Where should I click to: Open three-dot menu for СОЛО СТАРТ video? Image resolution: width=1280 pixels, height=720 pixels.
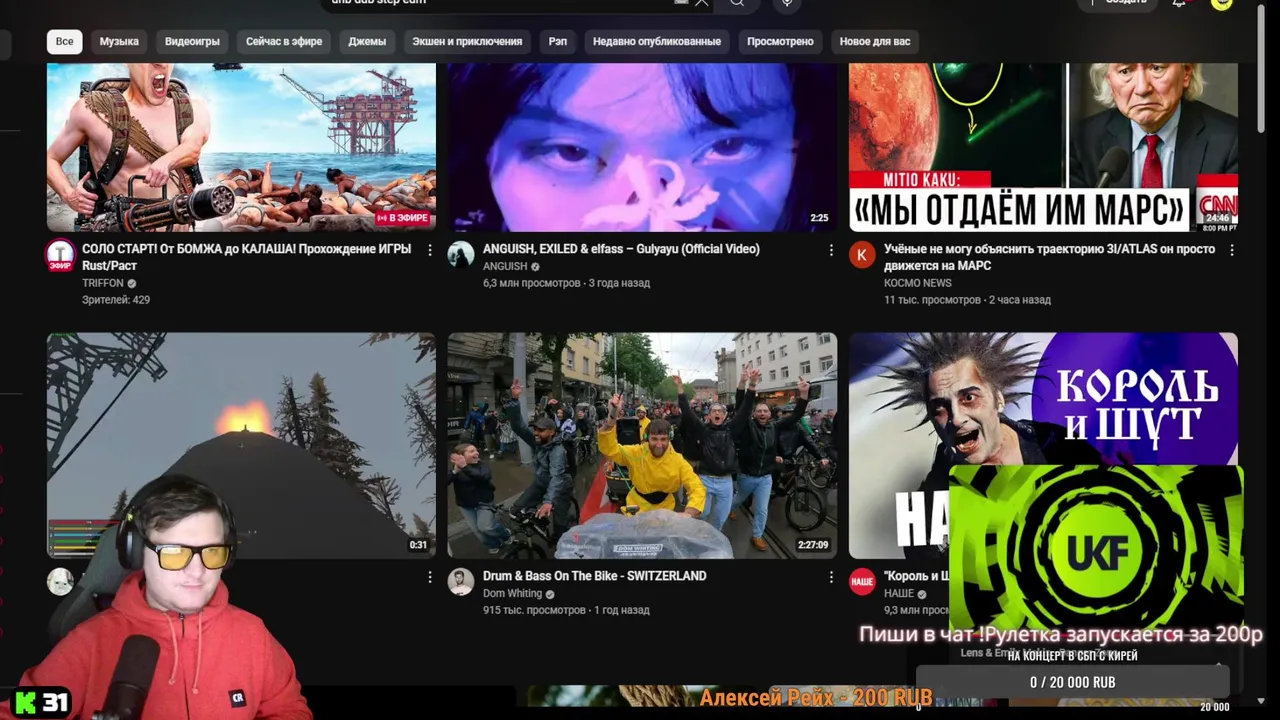(x=430, y=250)
